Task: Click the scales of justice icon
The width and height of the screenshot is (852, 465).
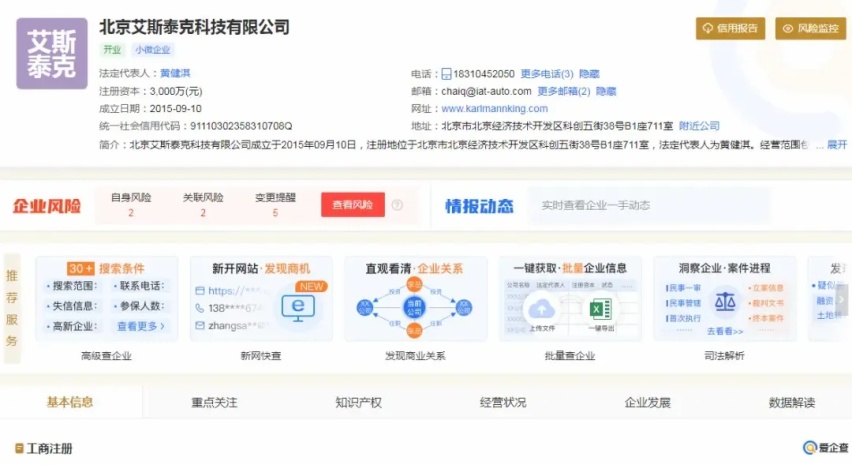Action: pos(725,301)
